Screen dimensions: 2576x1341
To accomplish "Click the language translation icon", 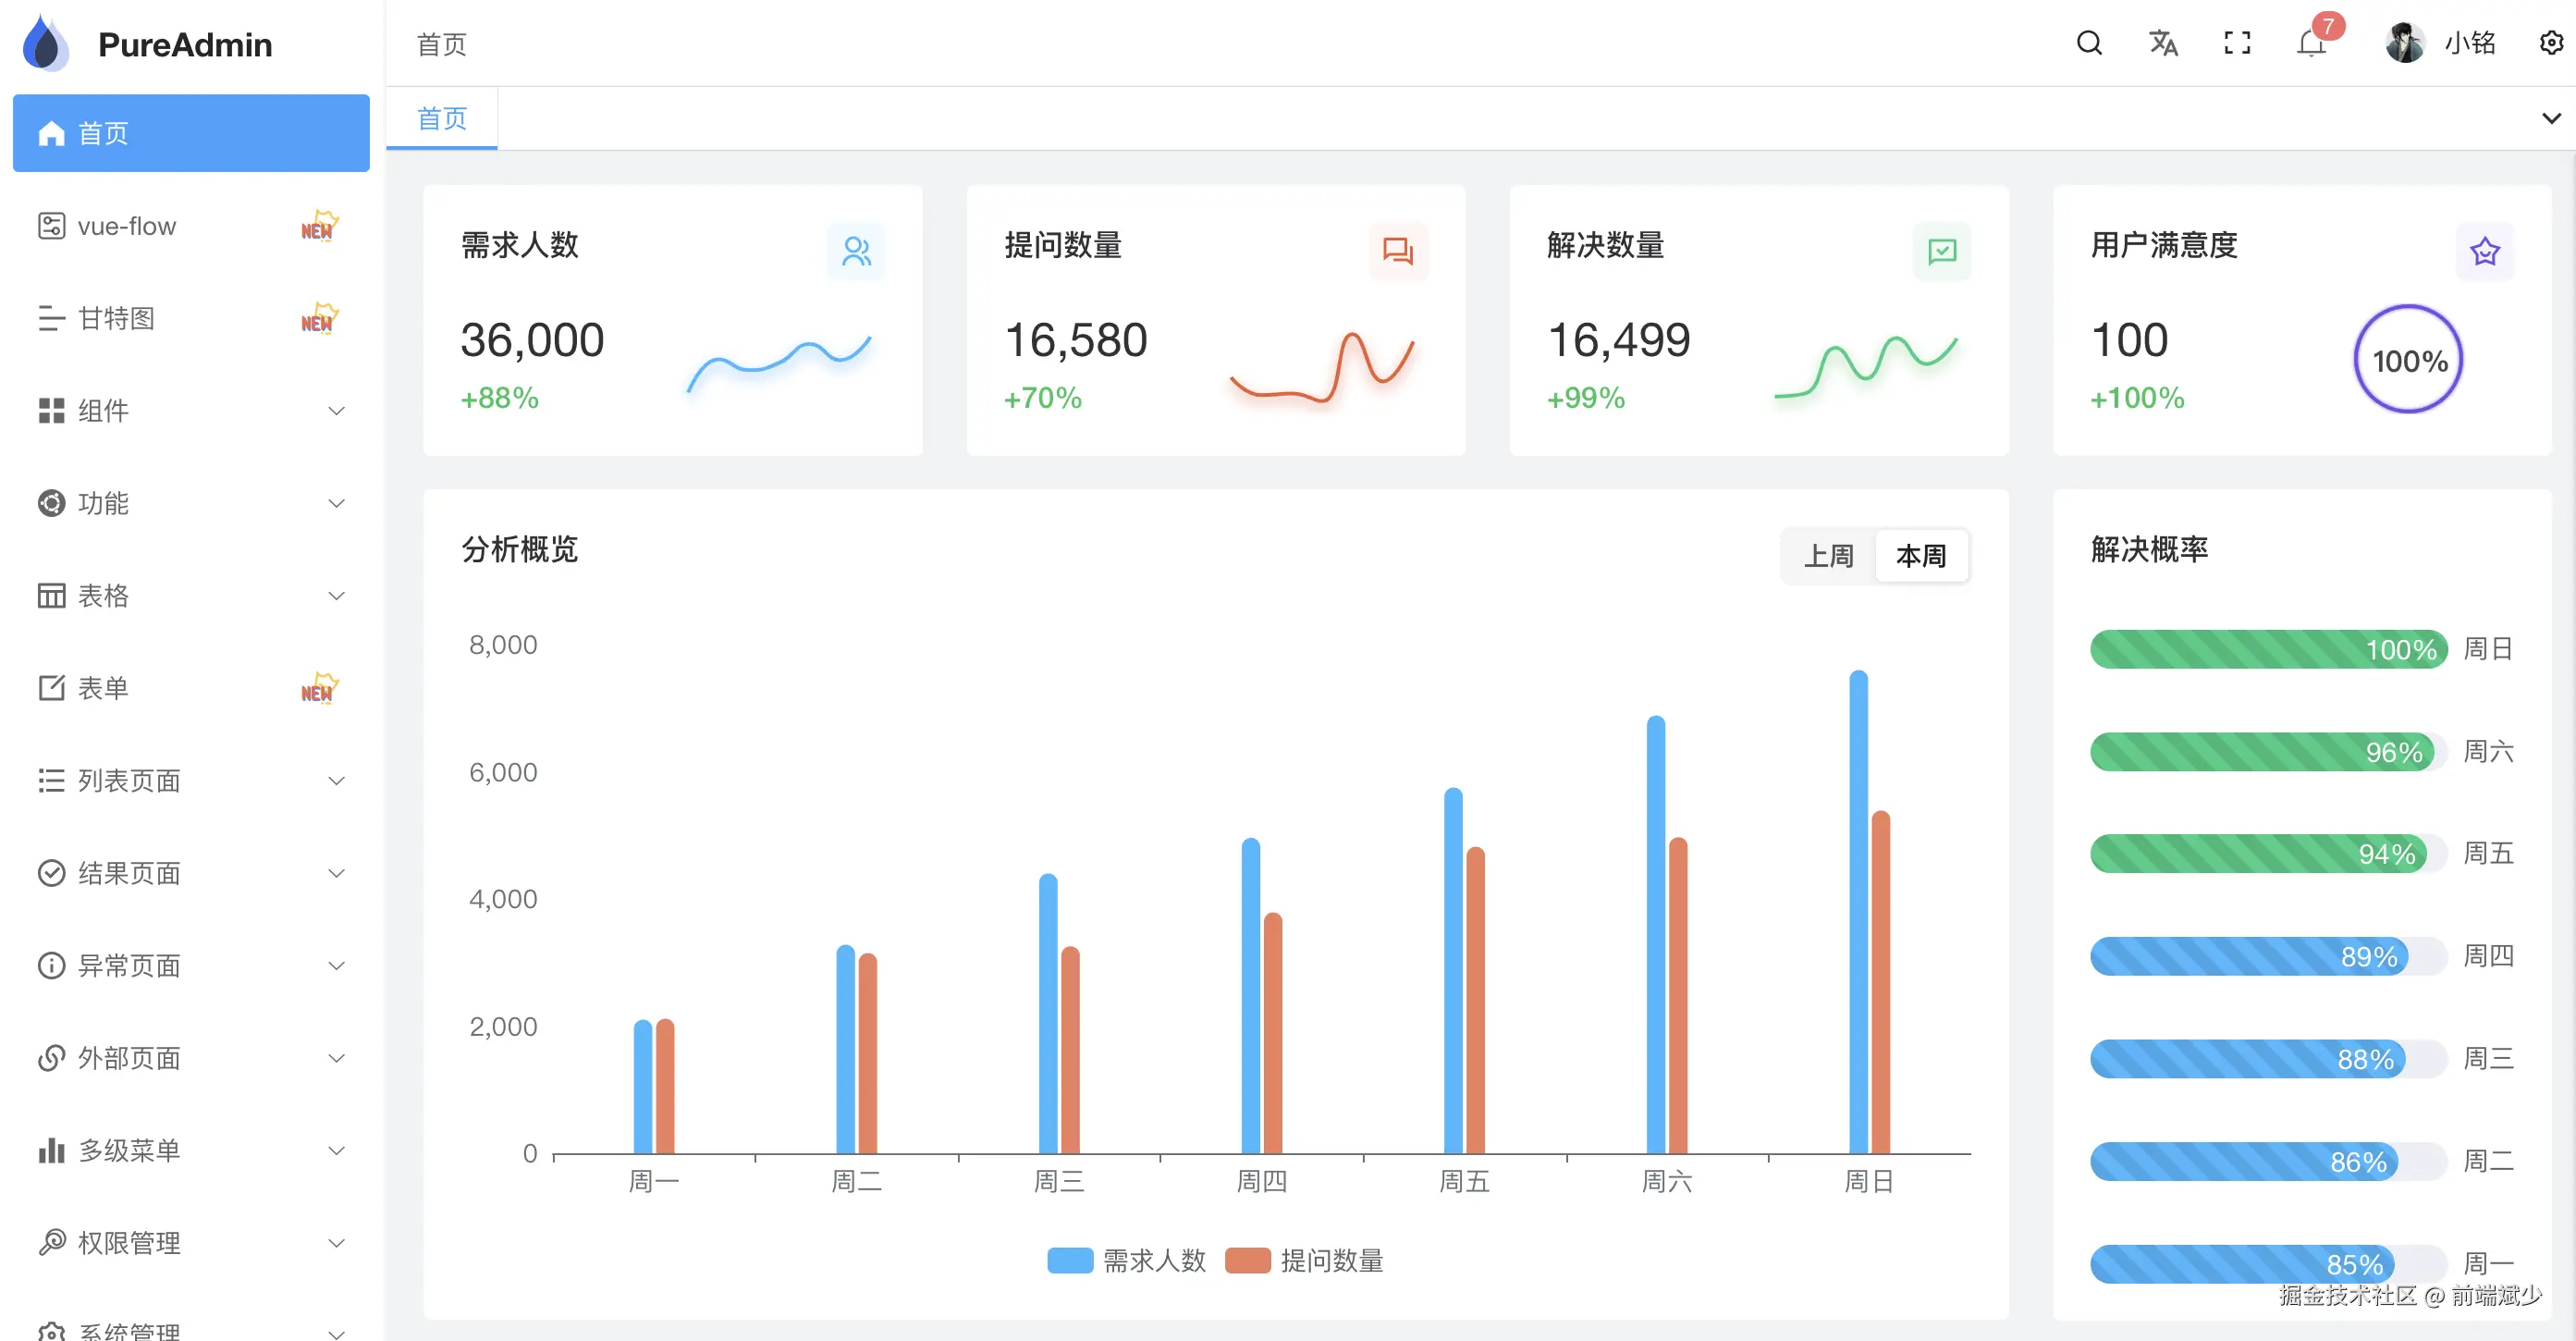I will click(x=2162, y=43).
